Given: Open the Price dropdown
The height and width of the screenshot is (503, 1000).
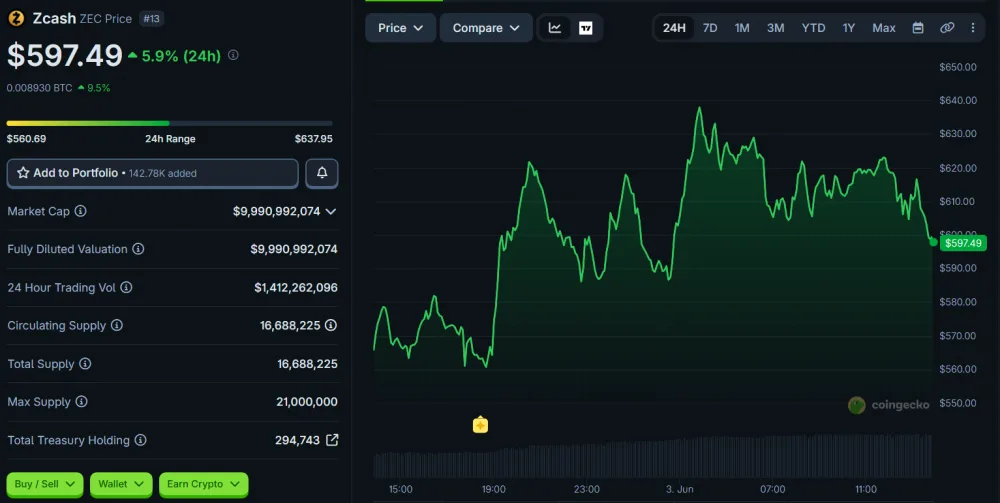Looking at the screenshot, I should point(401,28).
